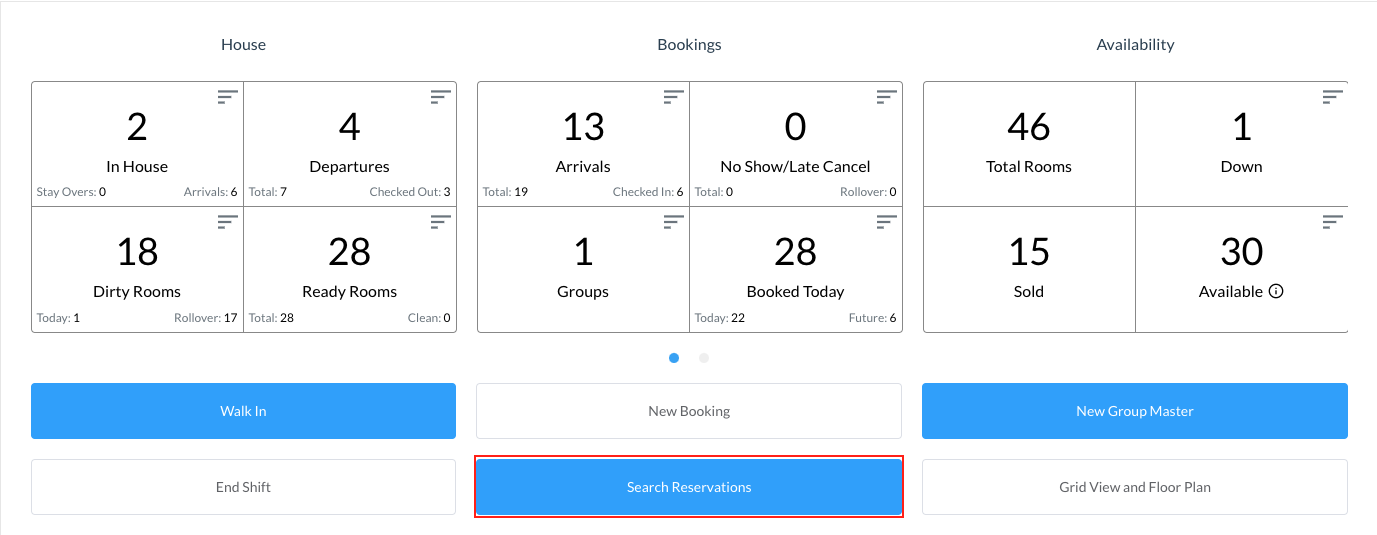Open filter icon on Available tile
The height and width of the screenshot is (535, 1377).
click(1332, 221)
